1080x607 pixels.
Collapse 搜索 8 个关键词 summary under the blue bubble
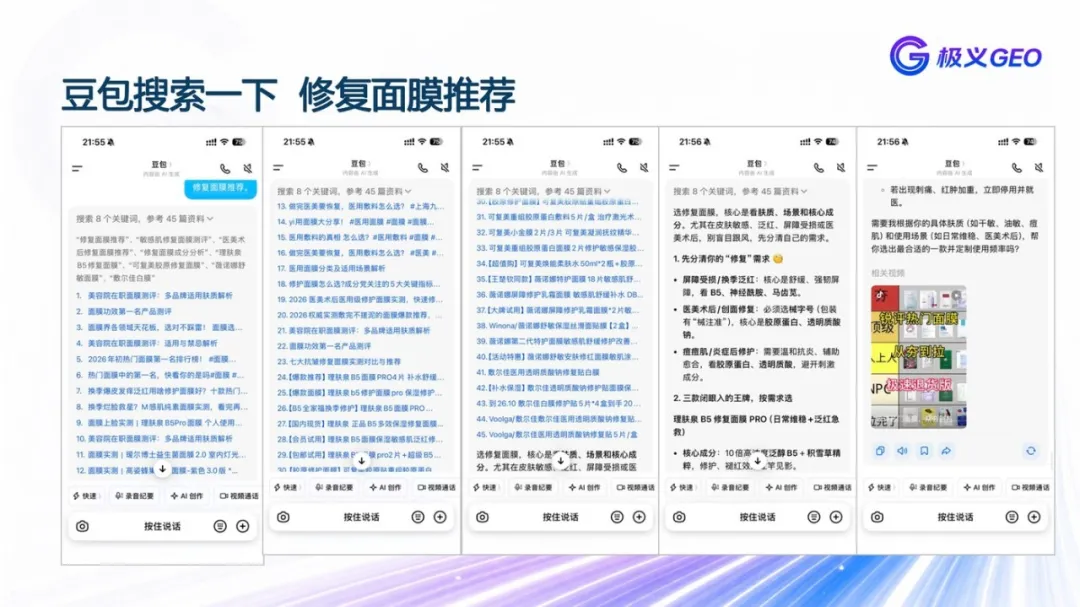click(x=145, y=218)
